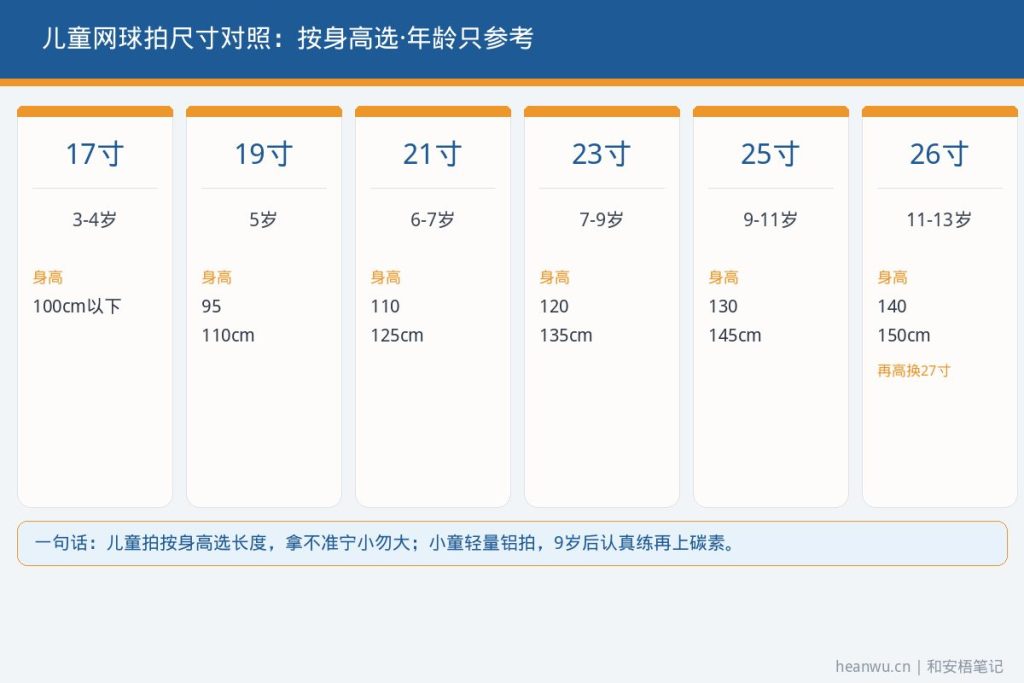This screenshot has width=1024, height=683.
Task: Select the 26寸 card heading
Action: [x=939, y=154]
